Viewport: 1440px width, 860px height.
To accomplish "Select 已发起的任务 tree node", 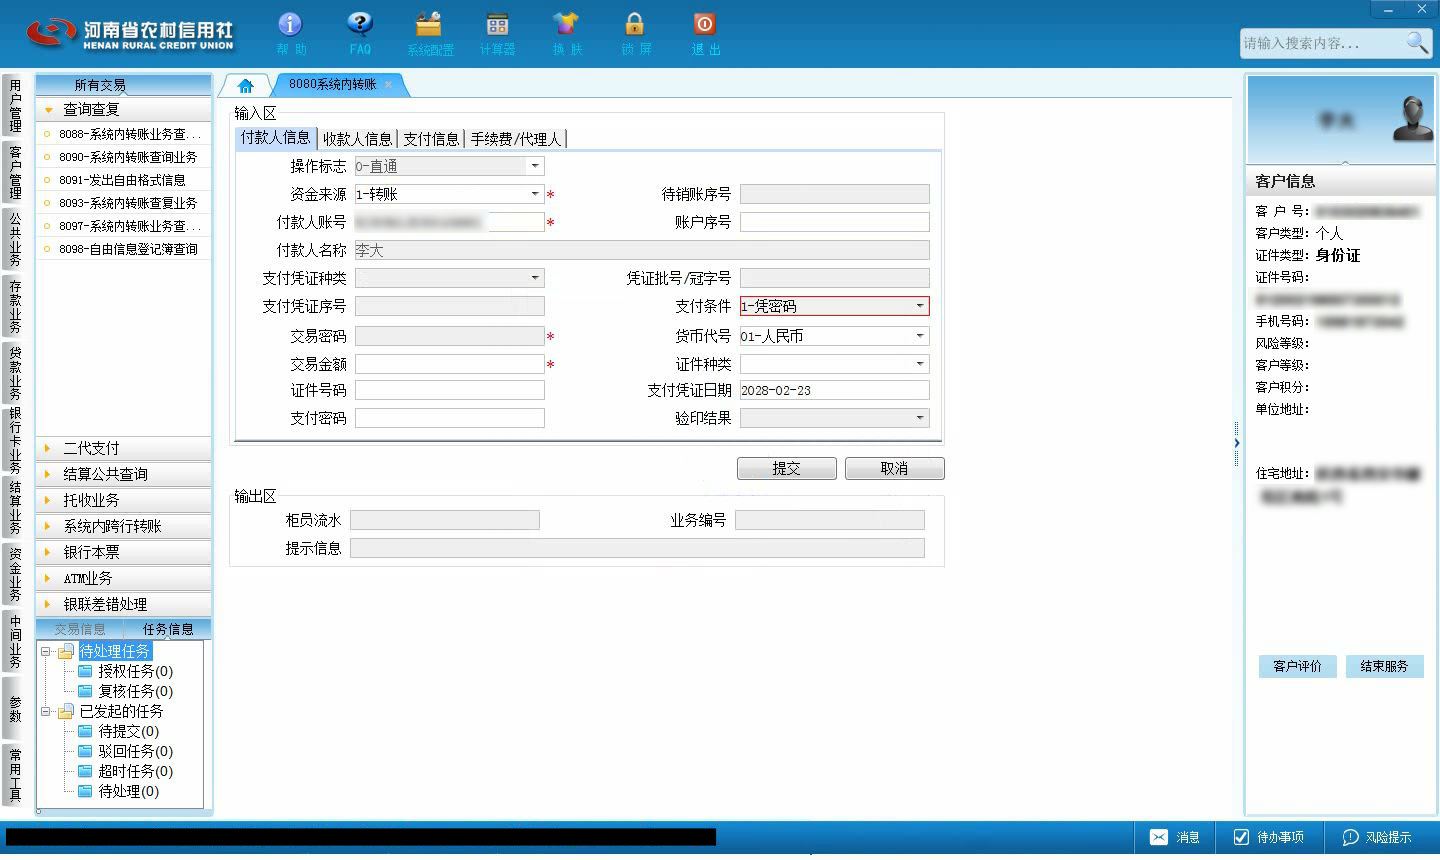I will point(121,711).
